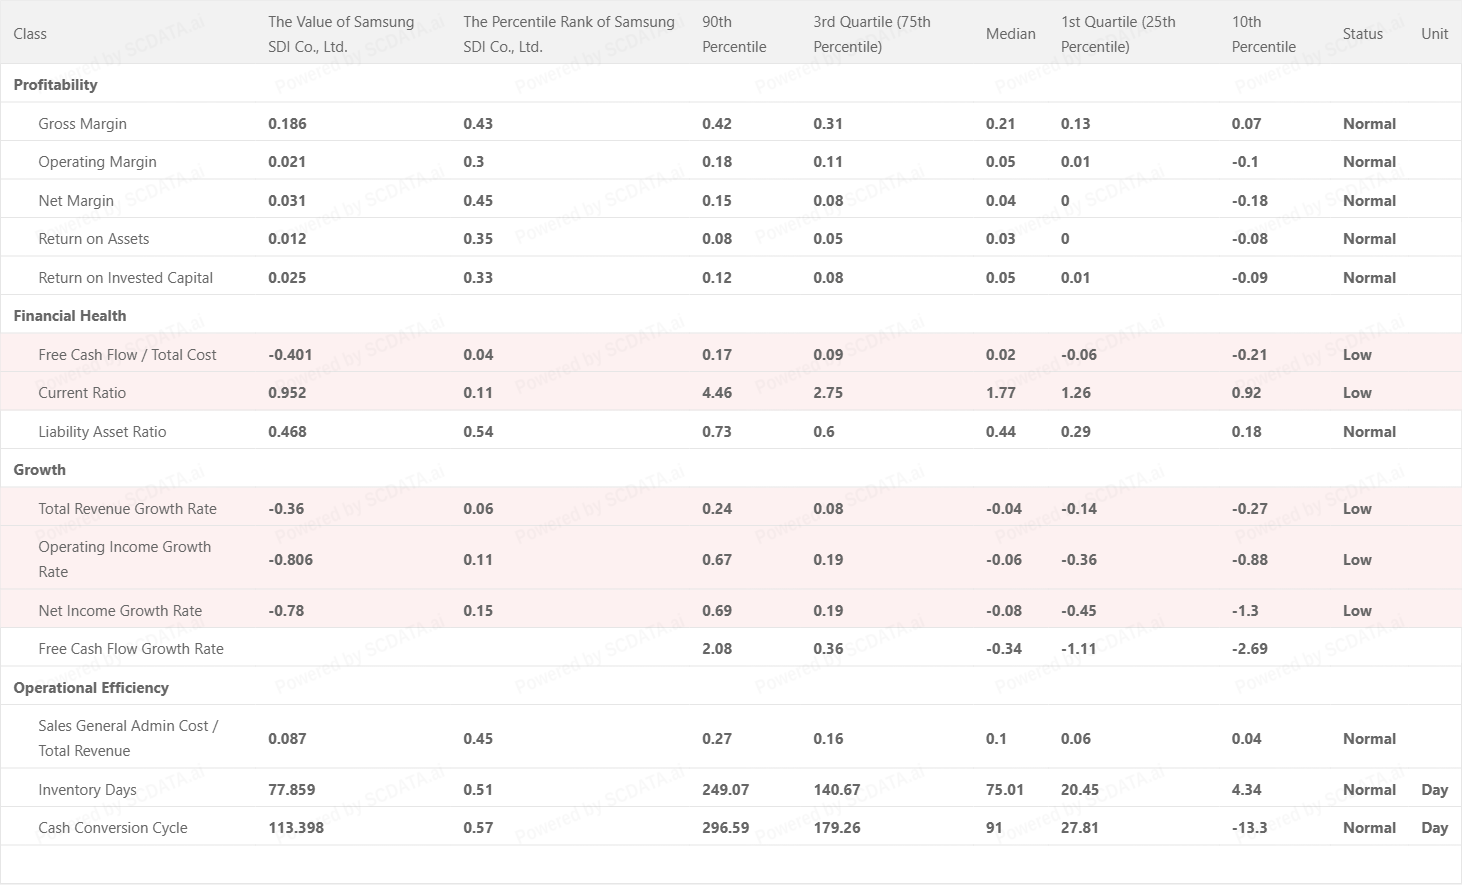Image resolution: width=1462 pixels, height=885 pixels.
Task: Click the Operational Efficiency section heading
Action: (91, 688)
